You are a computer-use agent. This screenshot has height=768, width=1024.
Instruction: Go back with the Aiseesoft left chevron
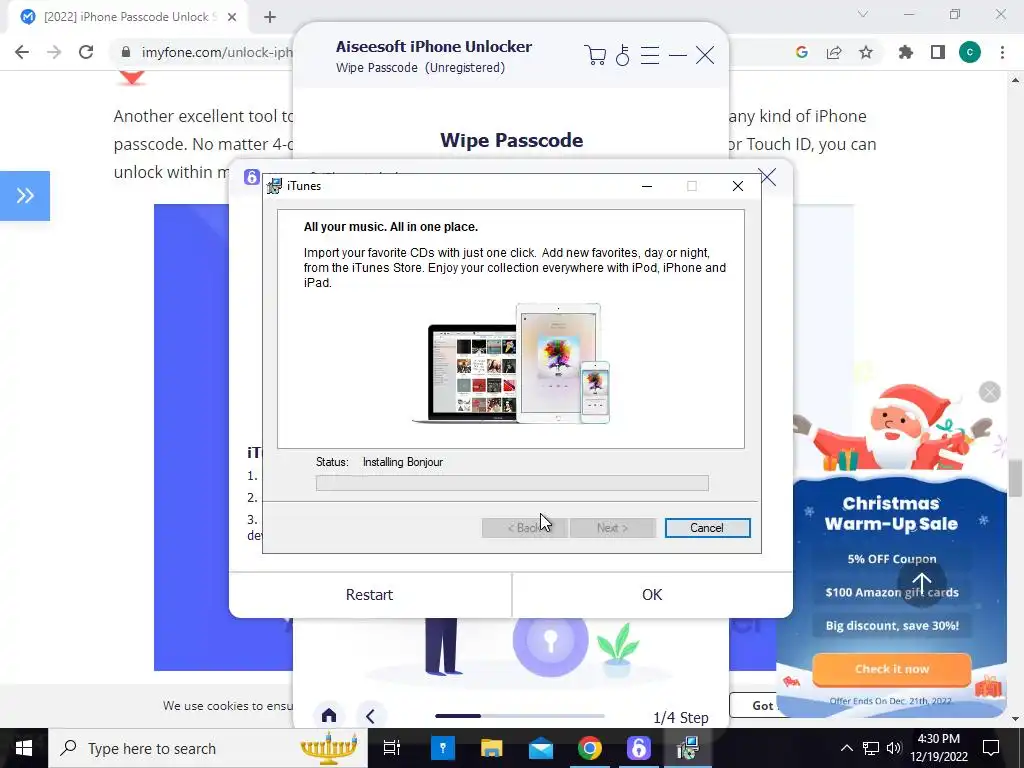pyautogui.click(x=370, y=716)
